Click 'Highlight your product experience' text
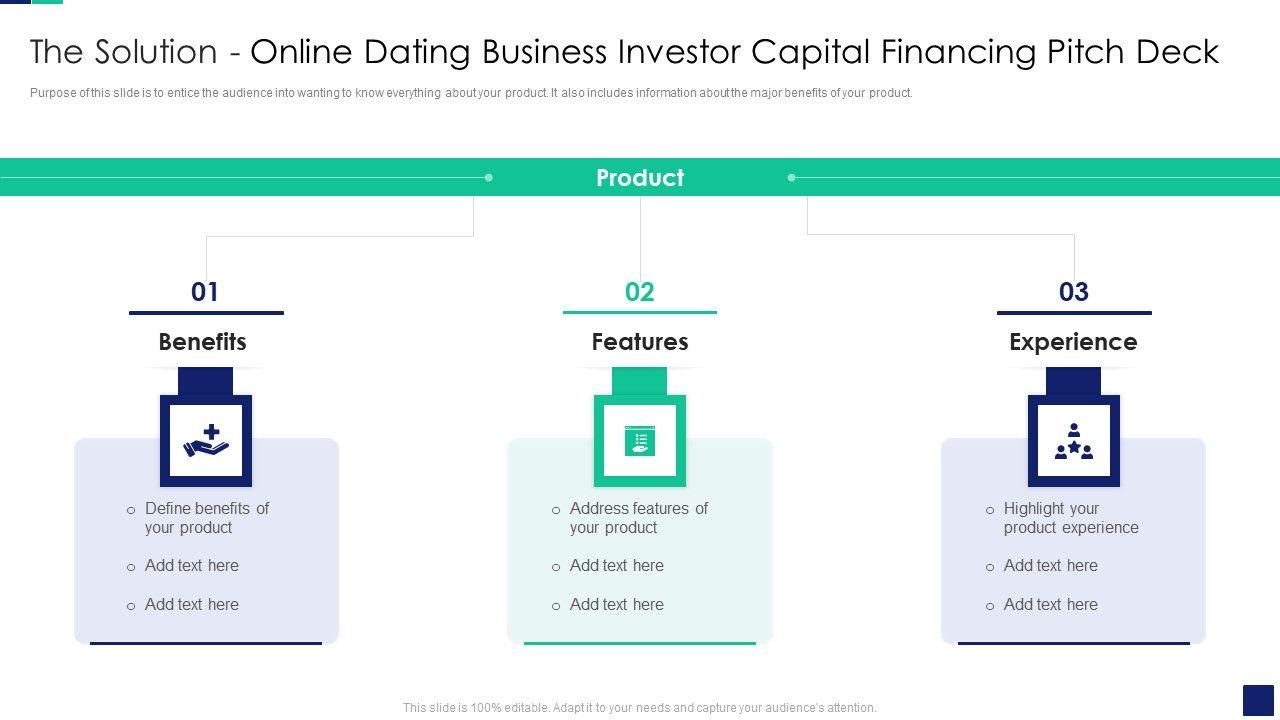Viewport: 1280px width, 720px height. (x=1070, y=518)
